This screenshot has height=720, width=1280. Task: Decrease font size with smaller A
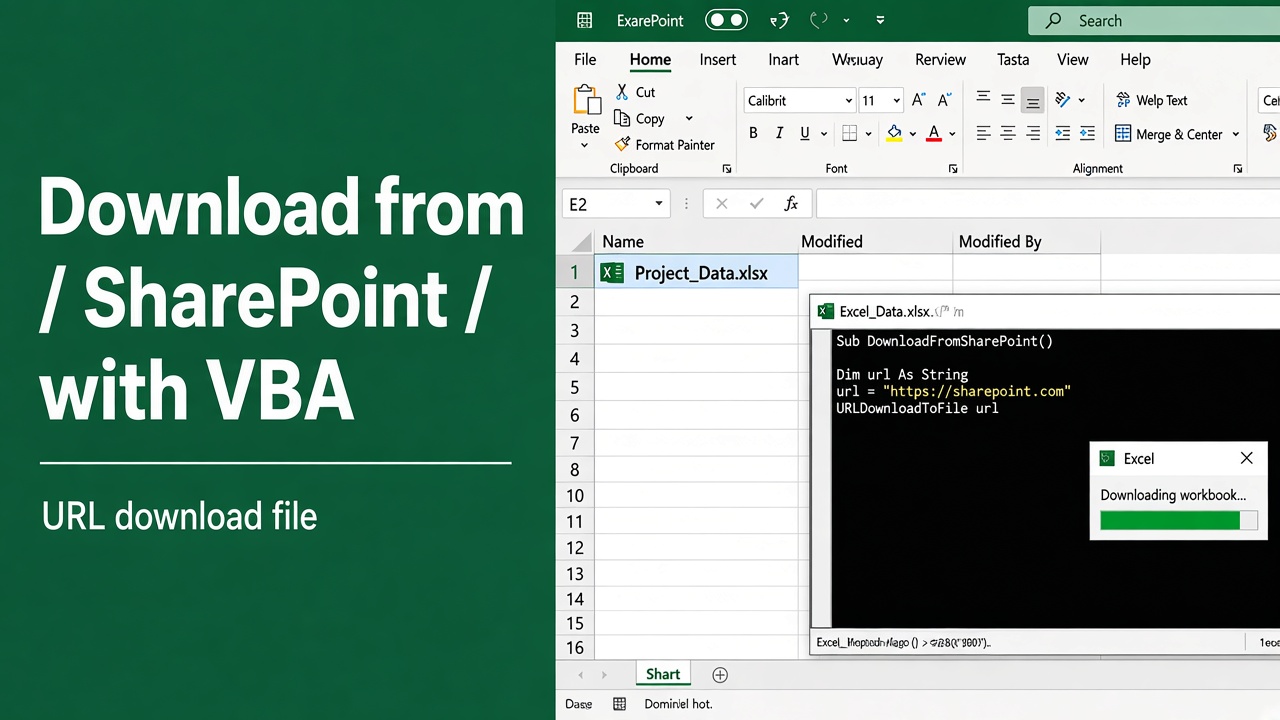tap(945, 100)
